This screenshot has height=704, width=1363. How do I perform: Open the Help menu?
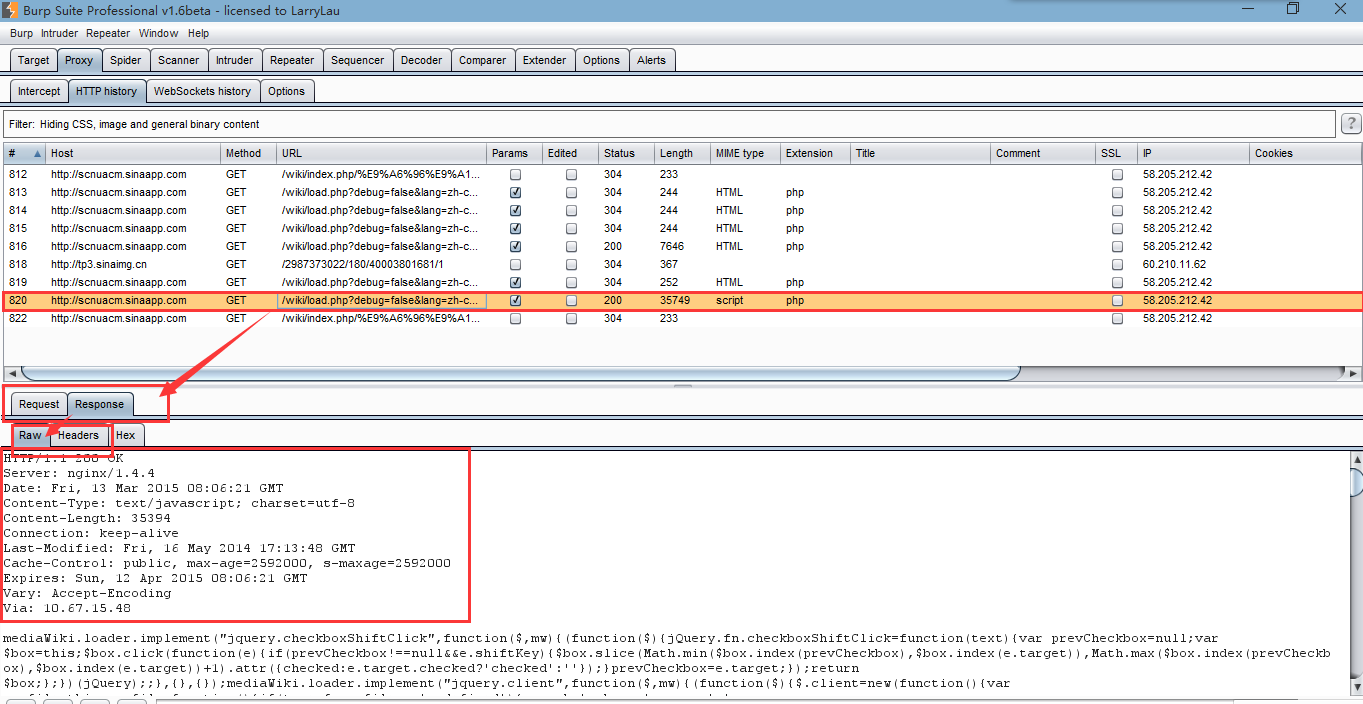pyautogui.click(x=198, y=33)
